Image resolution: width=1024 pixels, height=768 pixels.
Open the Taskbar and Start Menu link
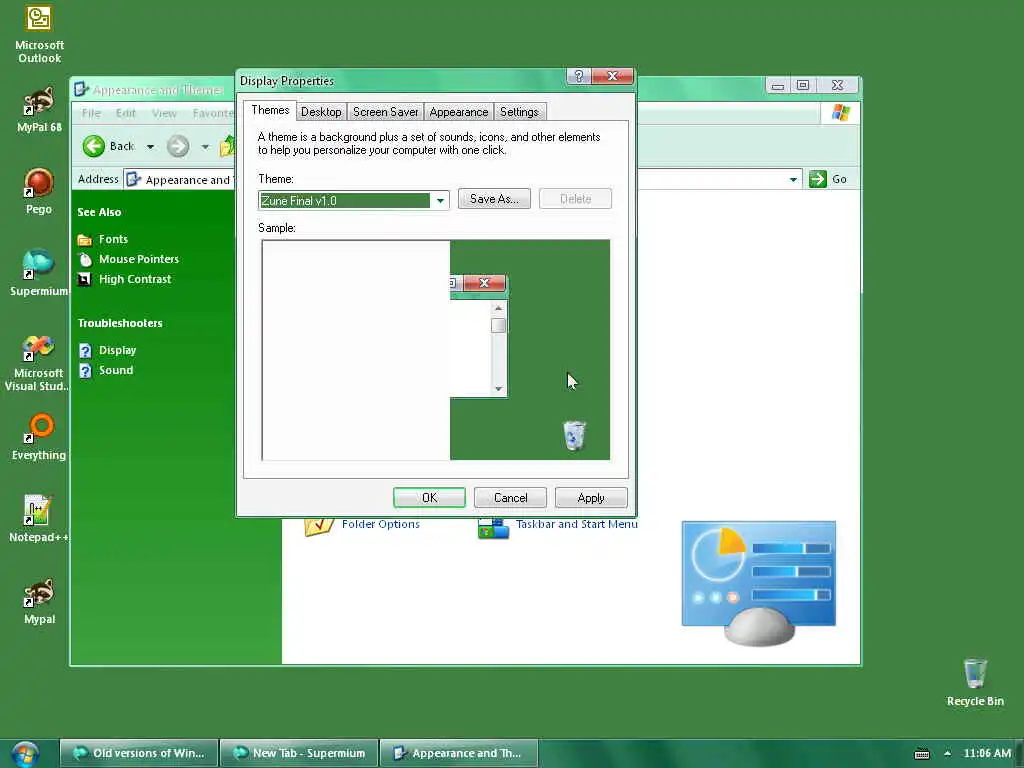577,524
